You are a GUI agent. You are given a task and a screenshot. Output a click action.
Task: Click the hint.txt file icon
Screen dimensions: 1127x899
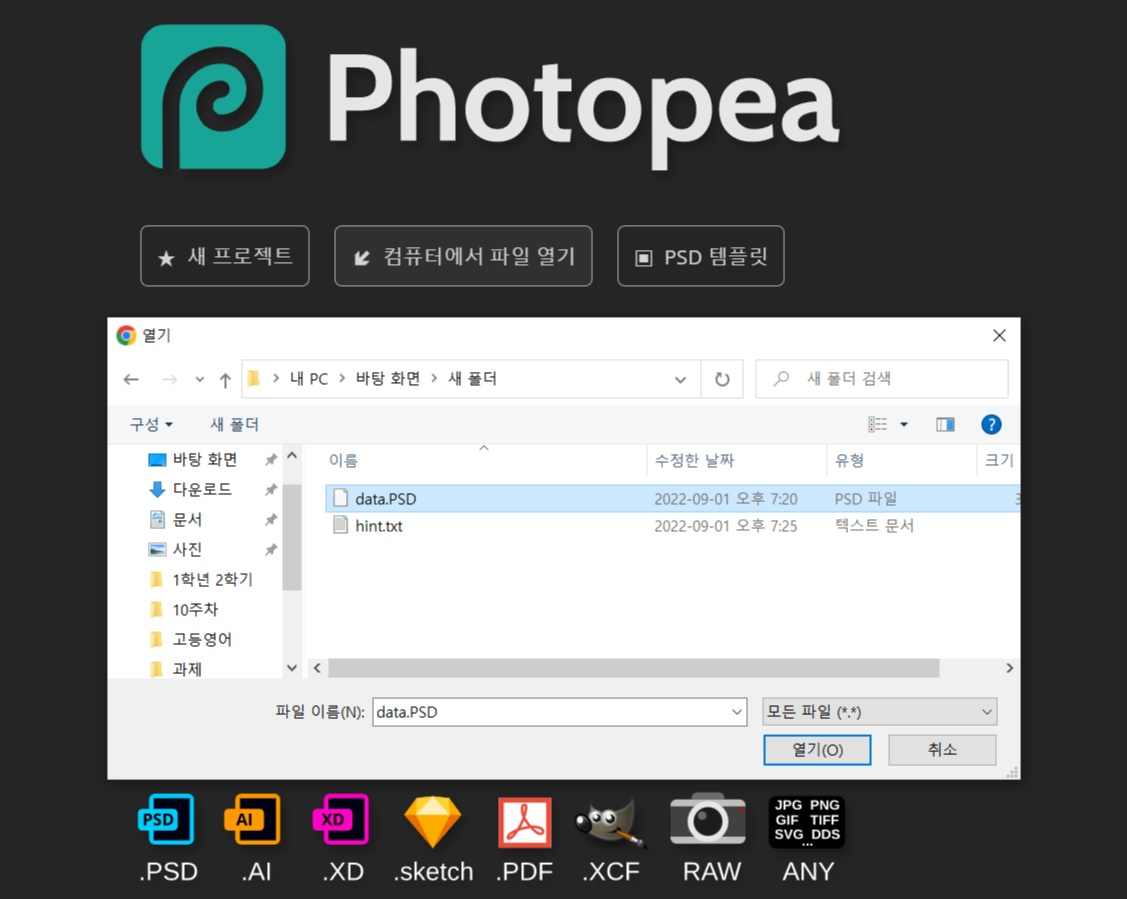click(x=341, y=525)
